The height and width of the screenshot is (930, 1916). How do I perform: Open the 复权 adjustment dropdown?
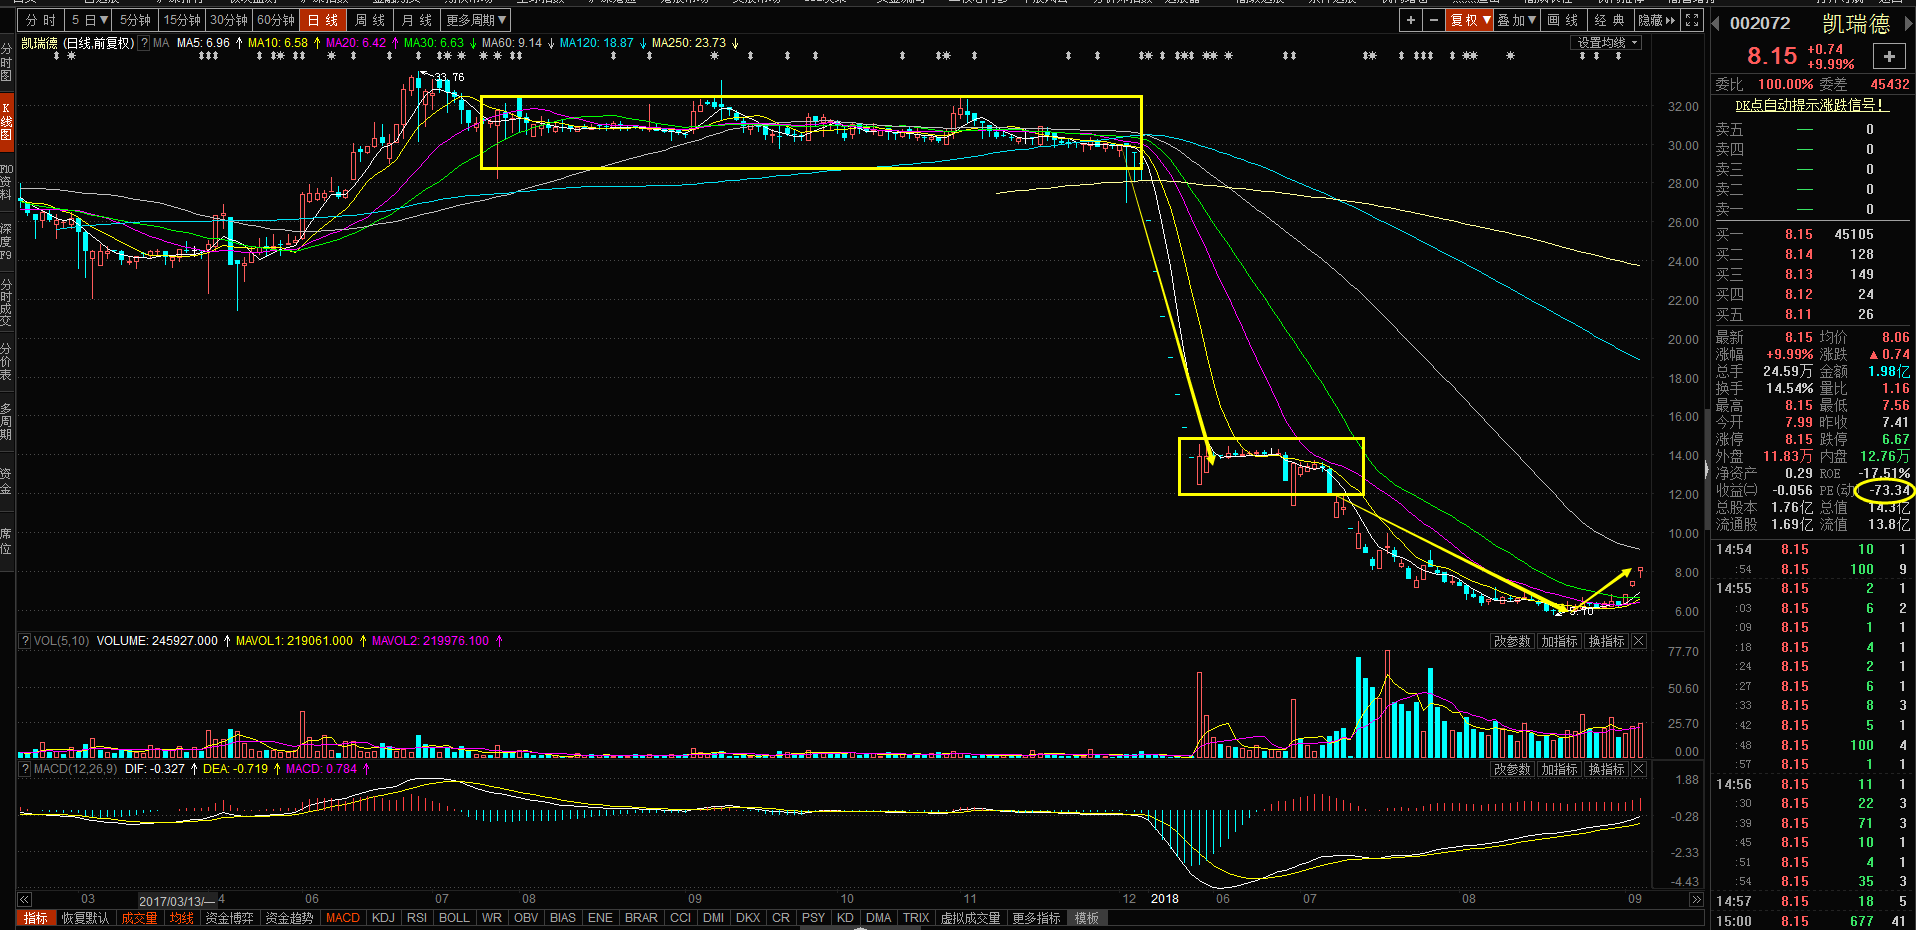pyautogui.click(x=1470, y=20)
